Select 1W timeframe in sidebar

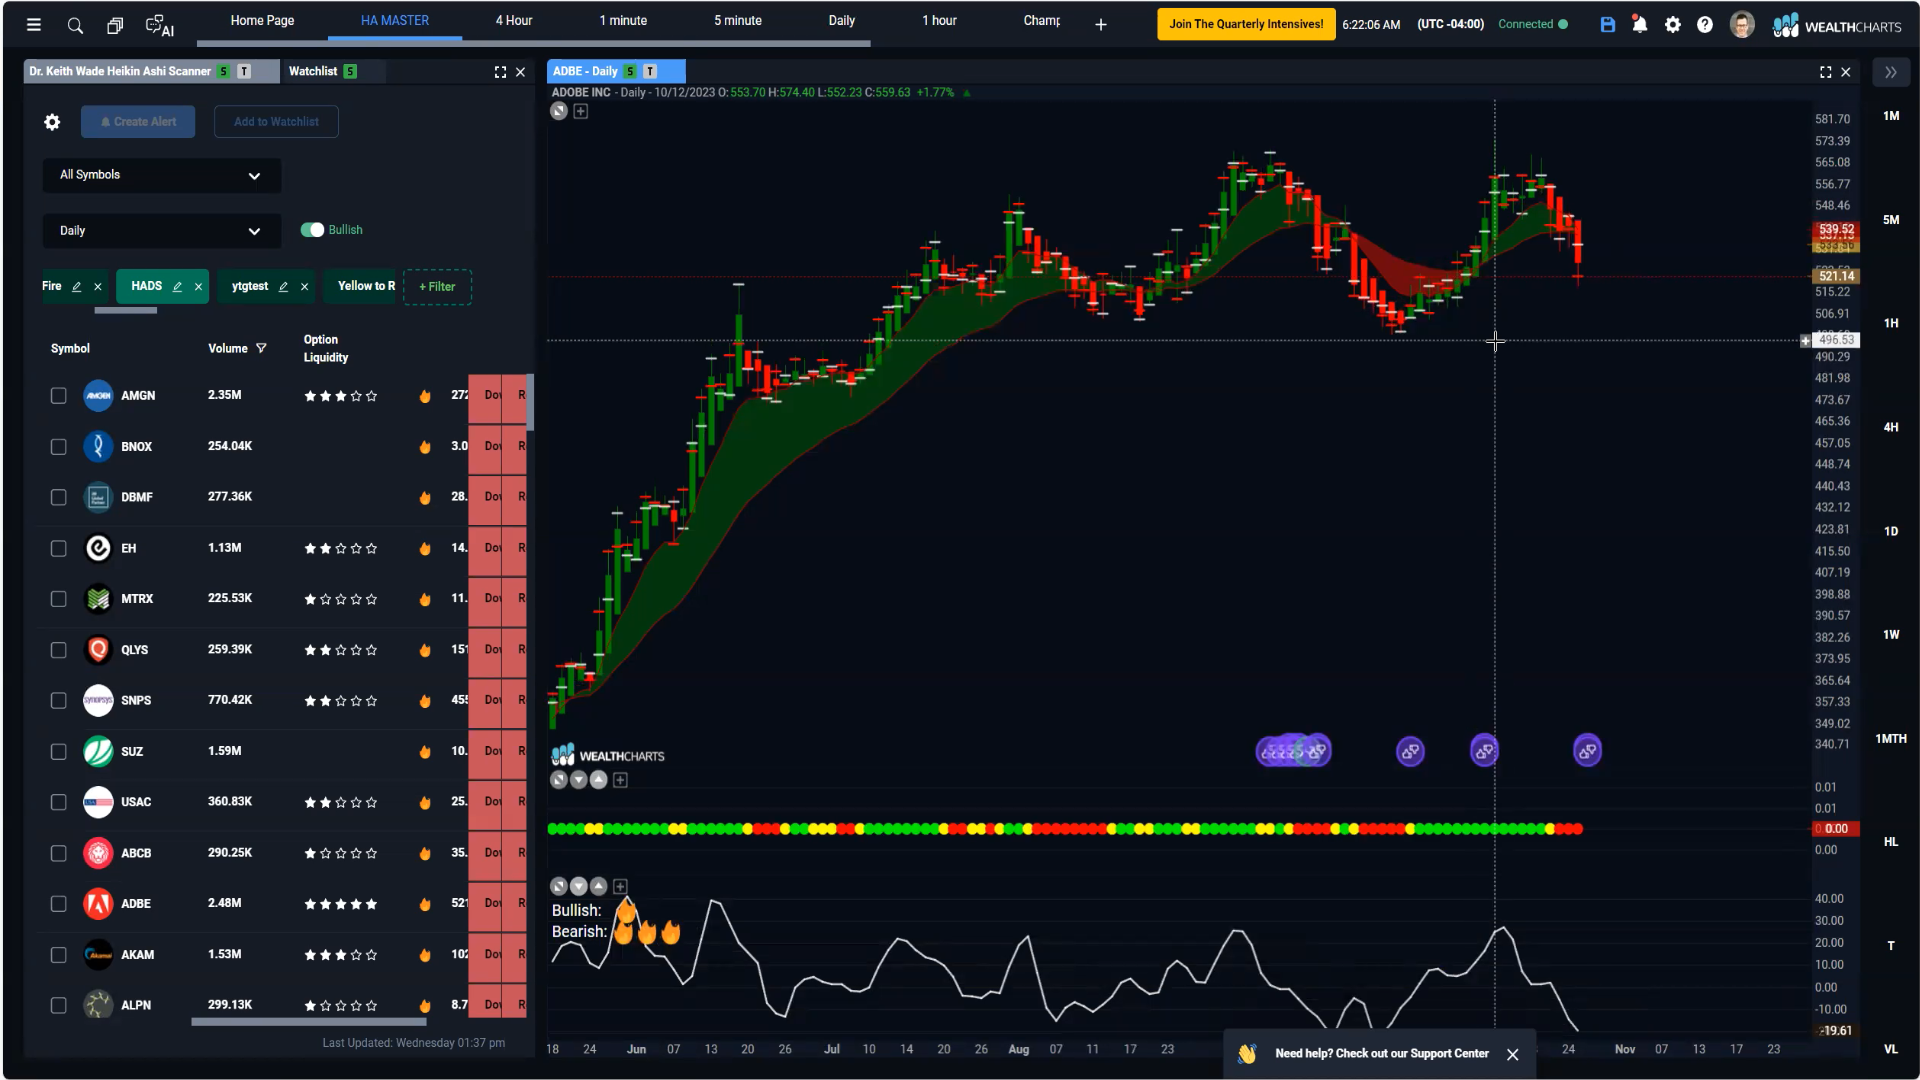[x=1891, y=635]
